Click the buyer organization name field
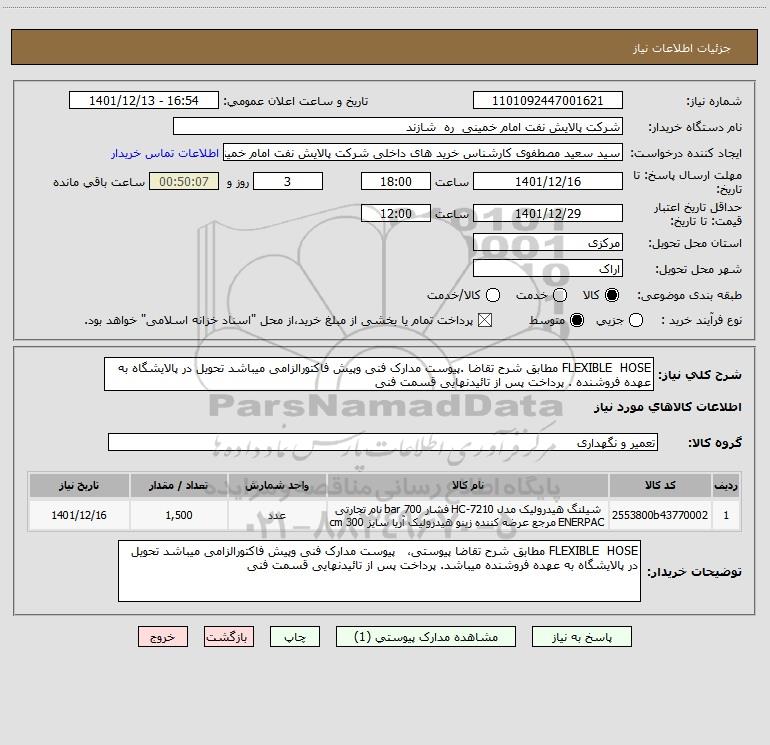This screenshot has width=770, height=745. (398, 127)
